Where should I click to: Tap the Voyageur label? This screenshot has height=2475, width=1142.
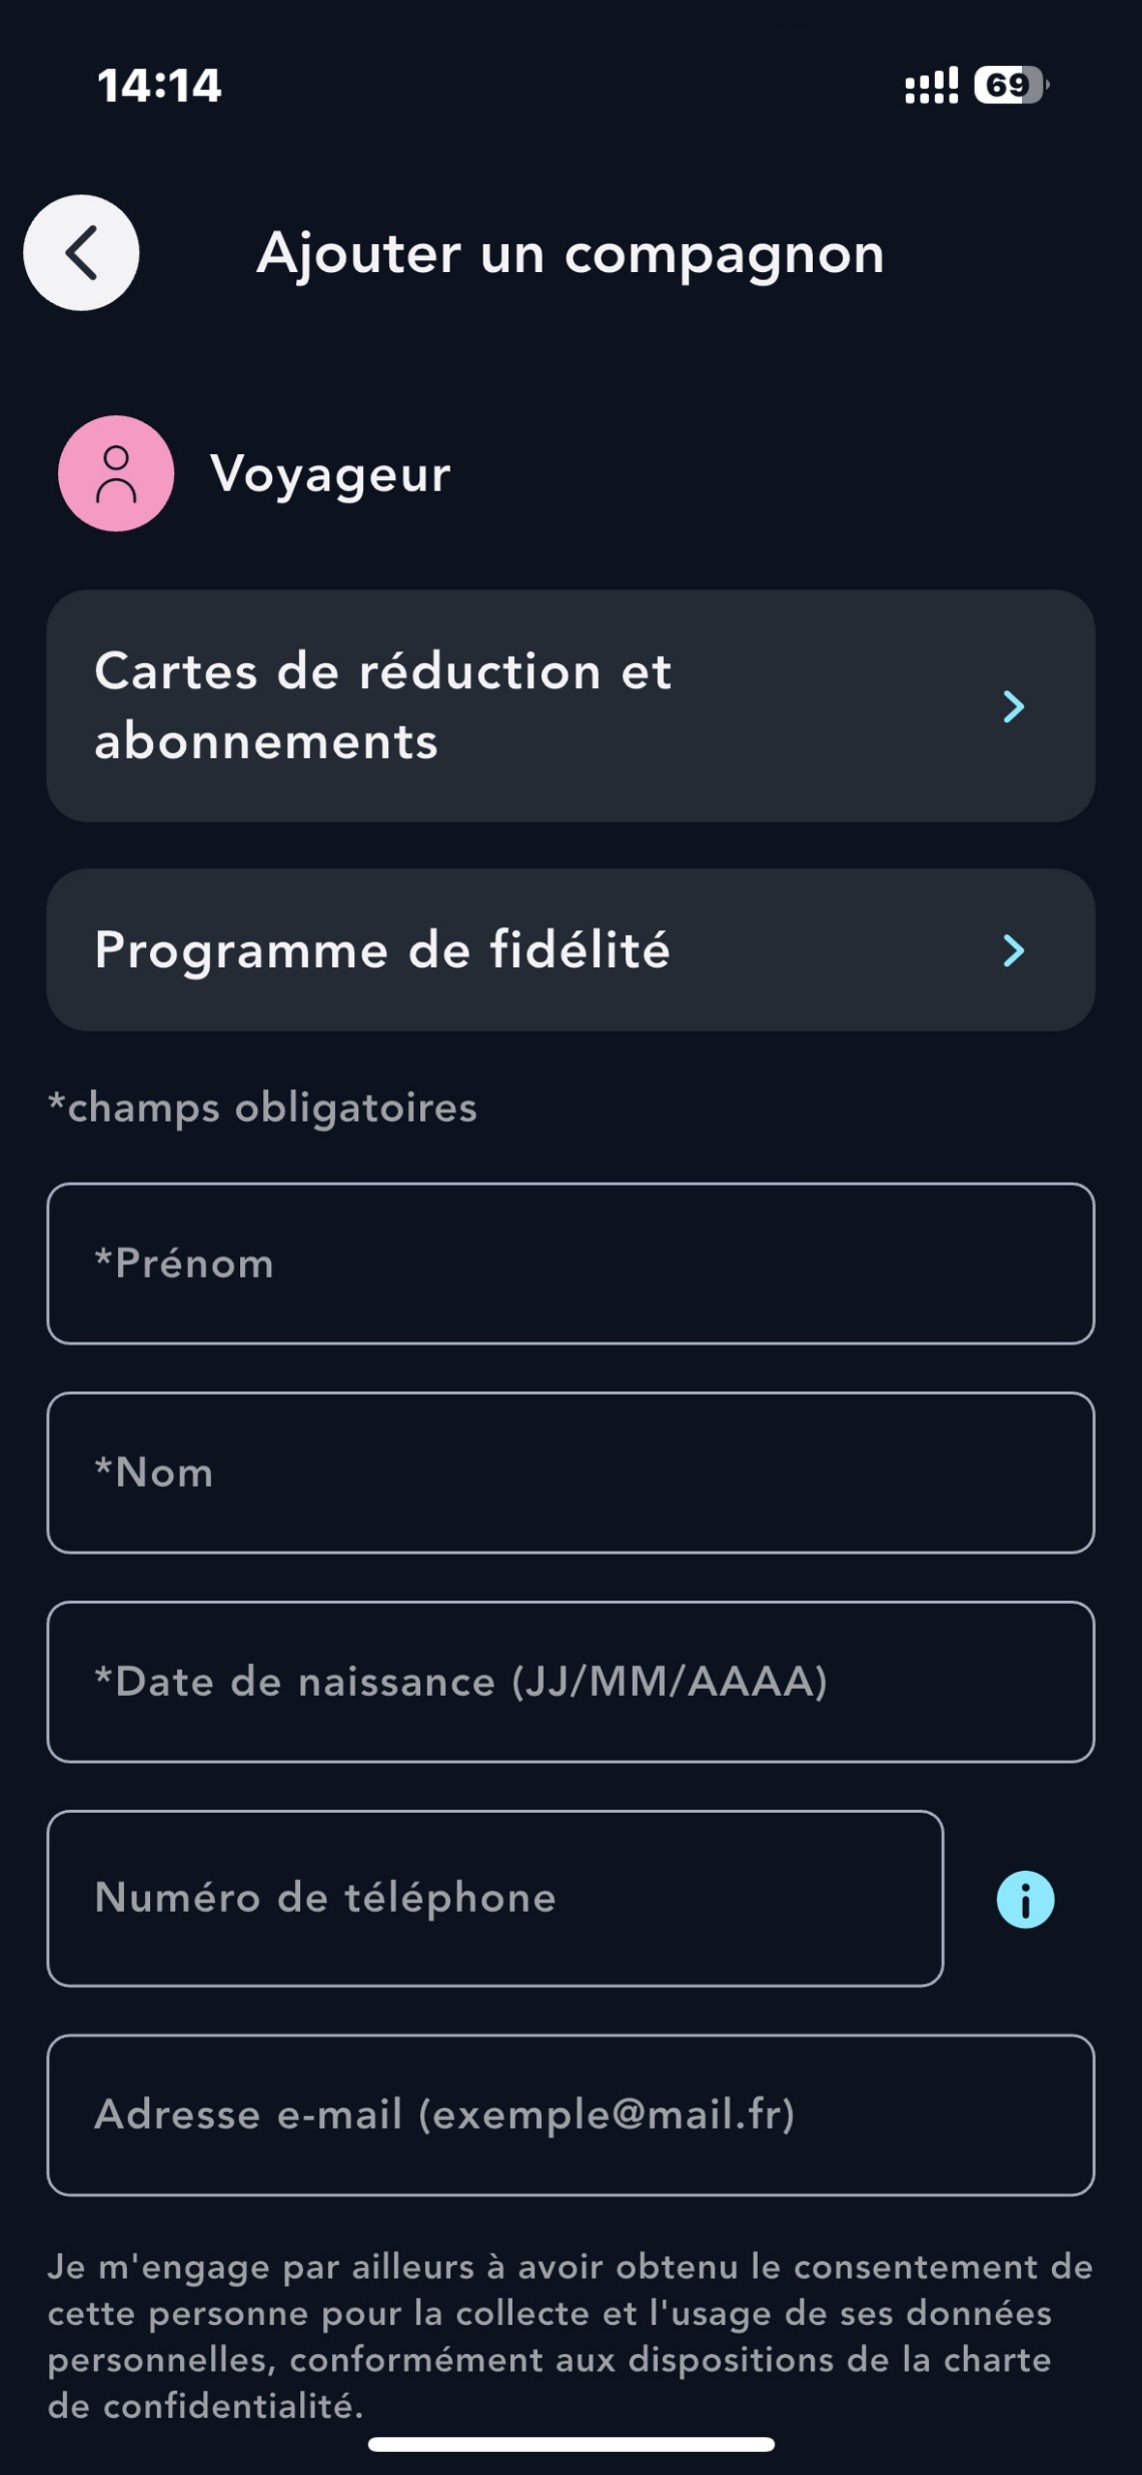point(330,474)
